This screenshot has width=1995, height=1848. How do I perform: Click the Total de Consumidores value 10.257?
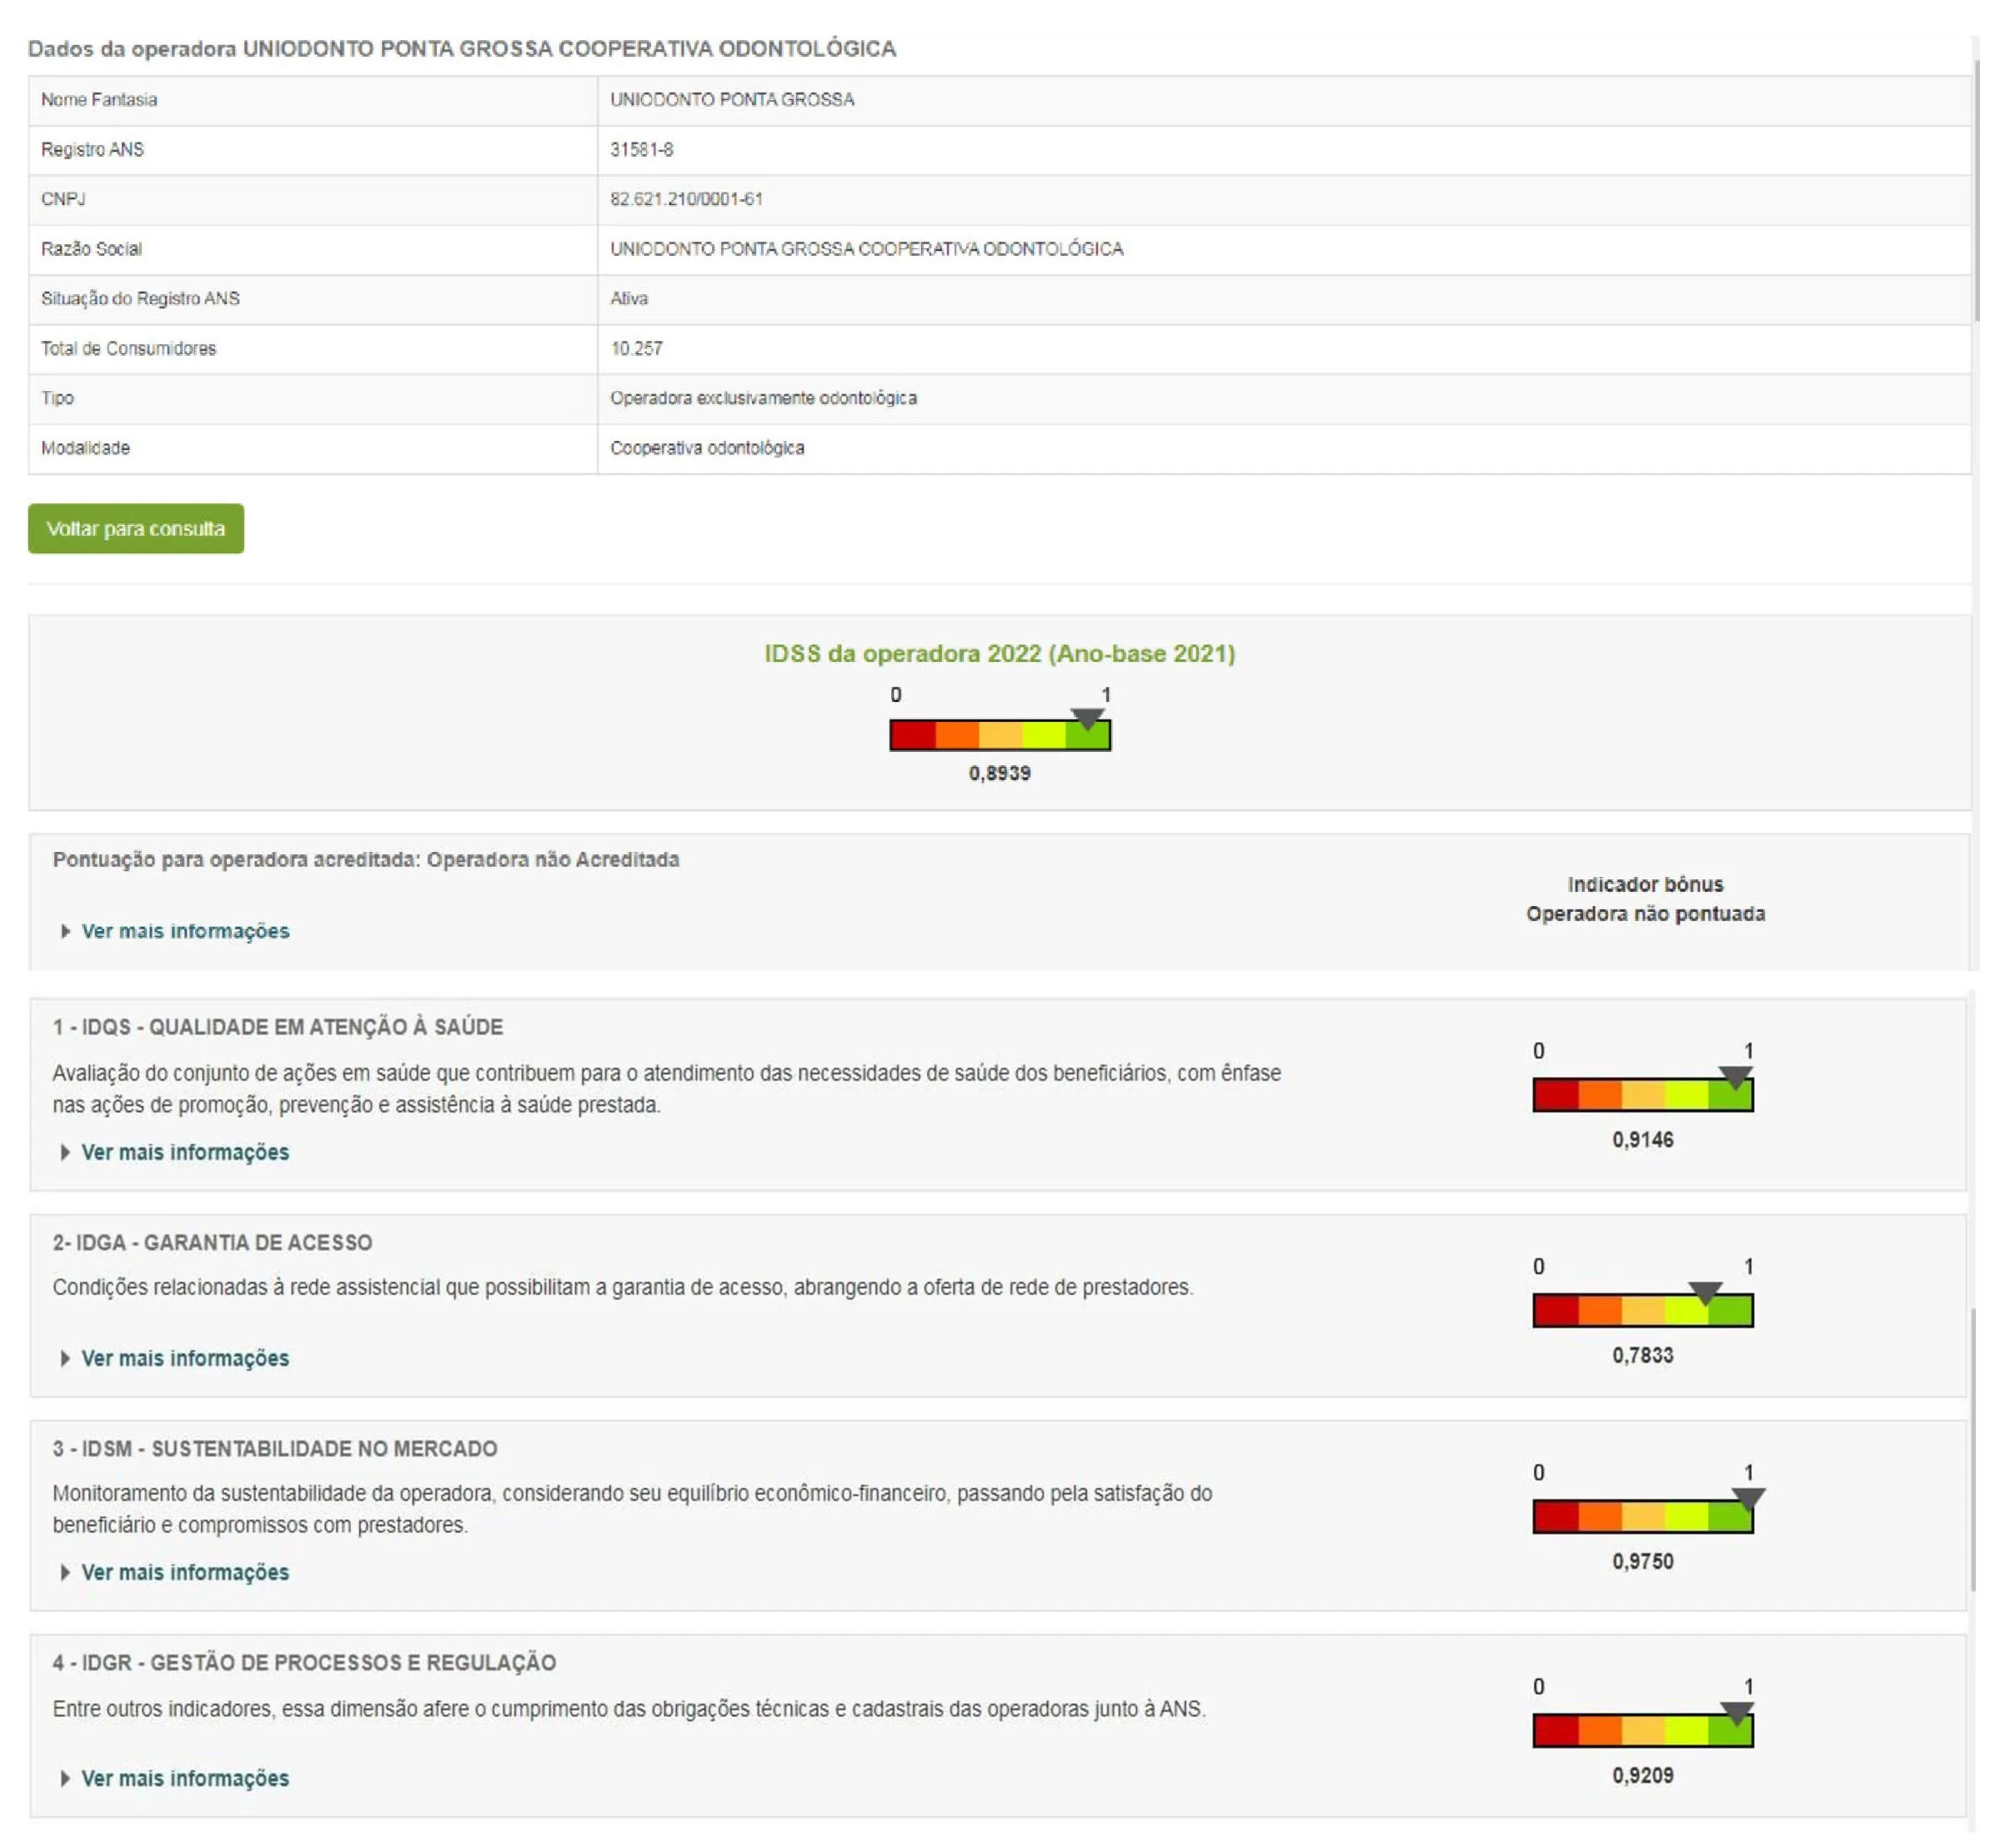coord(637,348)
